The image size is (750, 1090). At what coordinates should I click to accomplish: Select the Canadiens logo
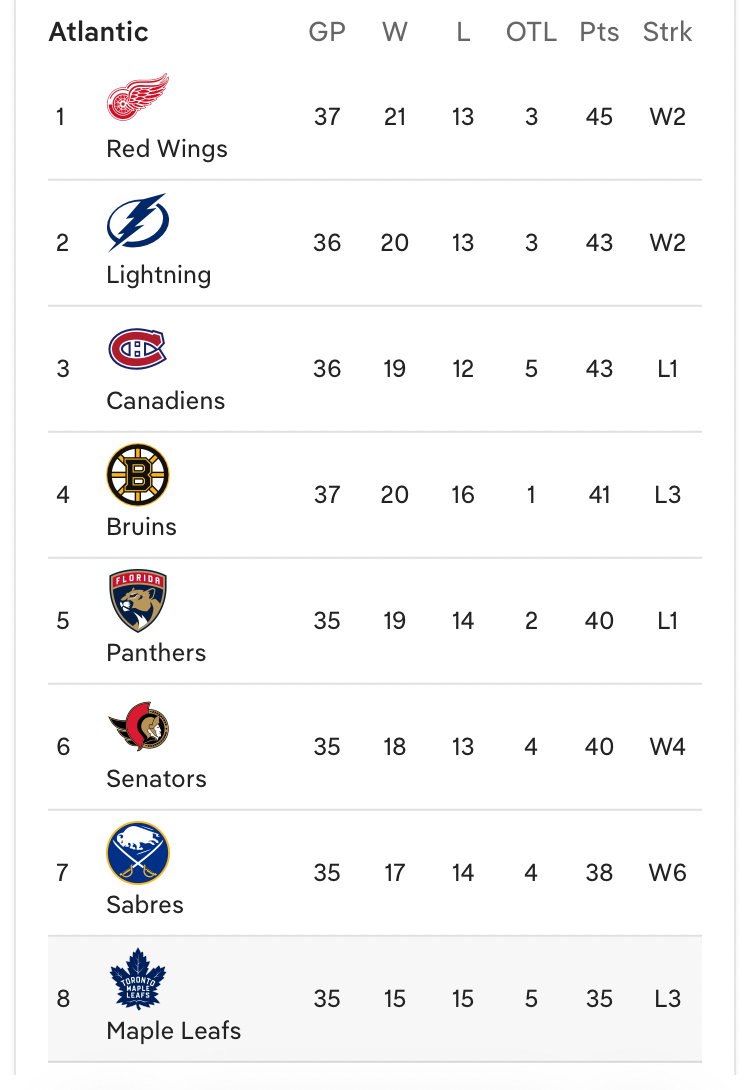click(x=137, y=349)
